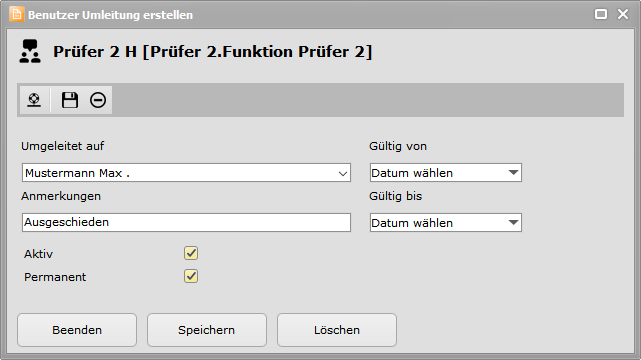The width and height of the screenshot is (641, 360).
Task: Click the minus-circle delete icon
Action: coord(98,100)
